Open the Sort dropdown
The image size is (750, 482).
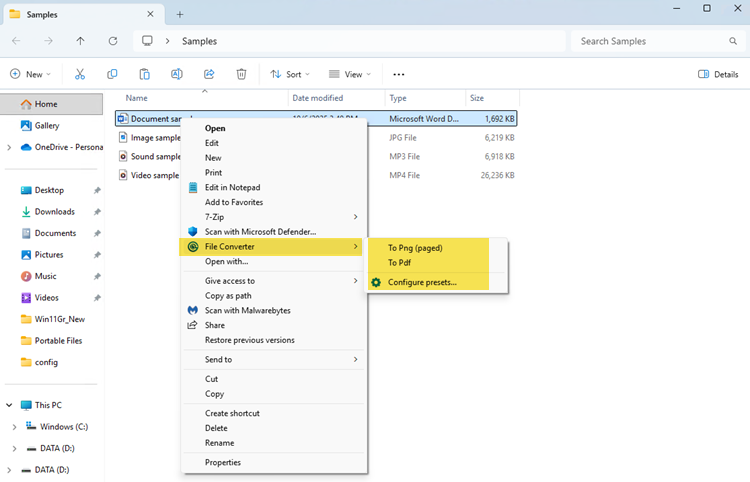(x=290, y=74)
